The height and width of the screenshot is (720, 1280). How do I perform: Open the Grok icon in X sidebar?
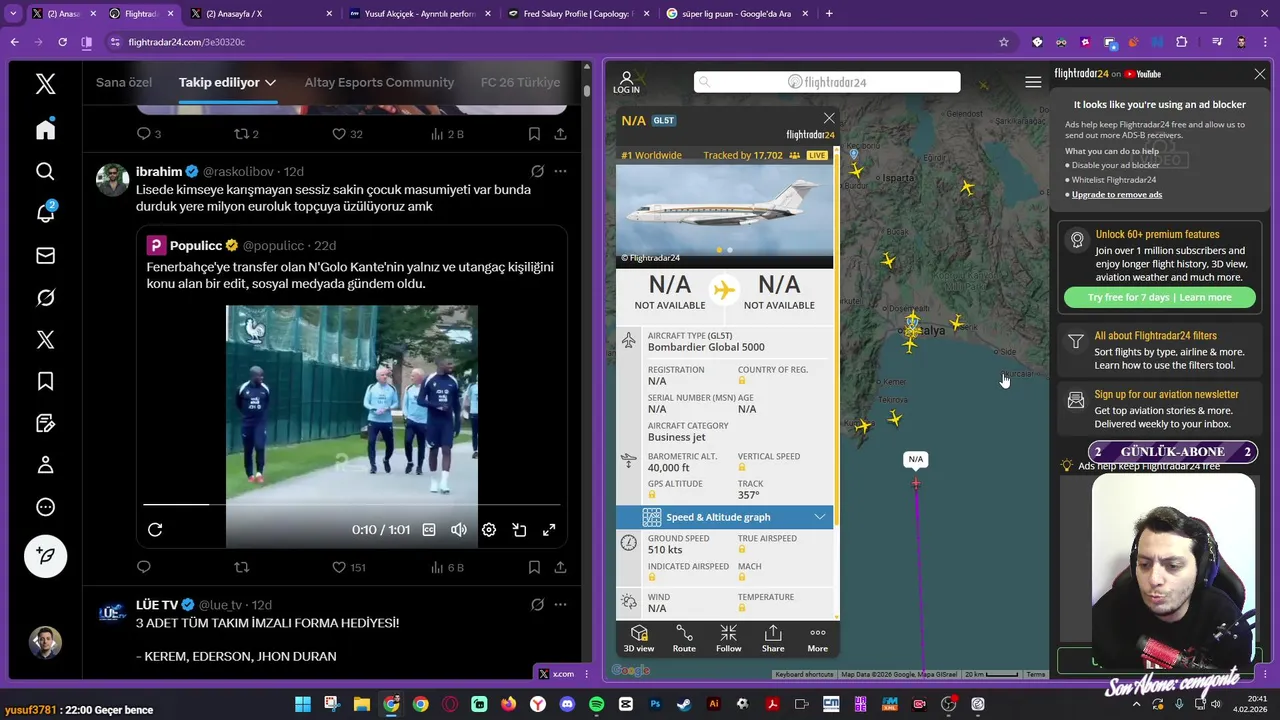[x=45, y=298]
